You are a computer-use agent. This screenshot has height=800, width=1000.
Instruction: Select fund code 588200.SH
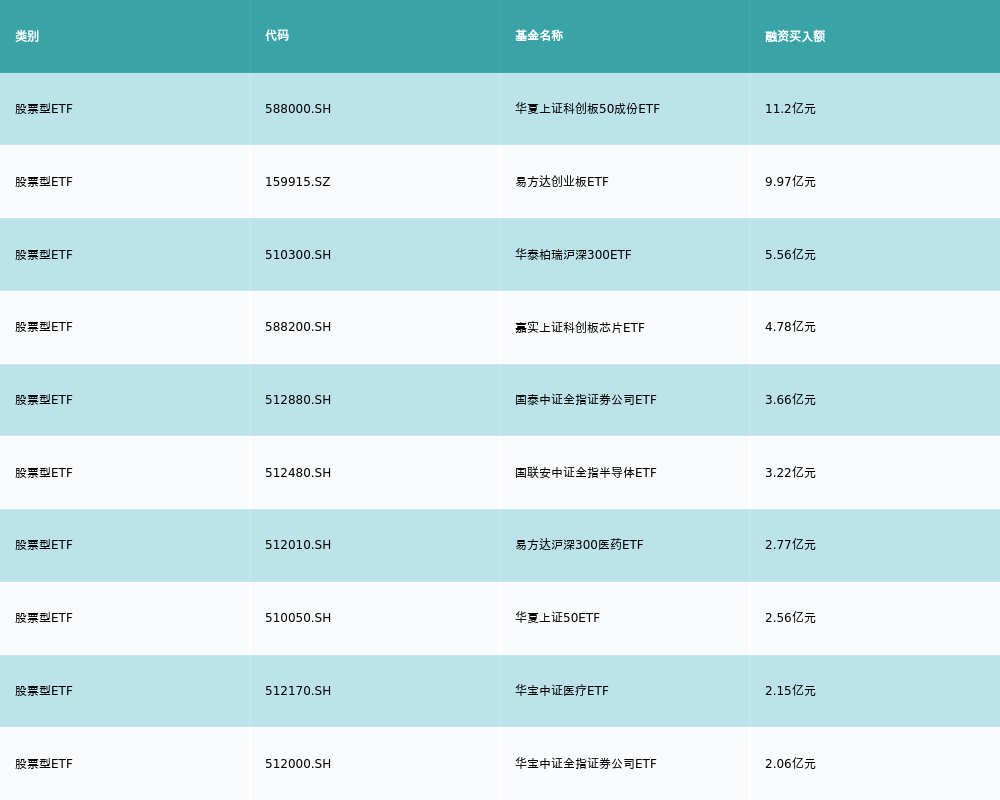298,327
